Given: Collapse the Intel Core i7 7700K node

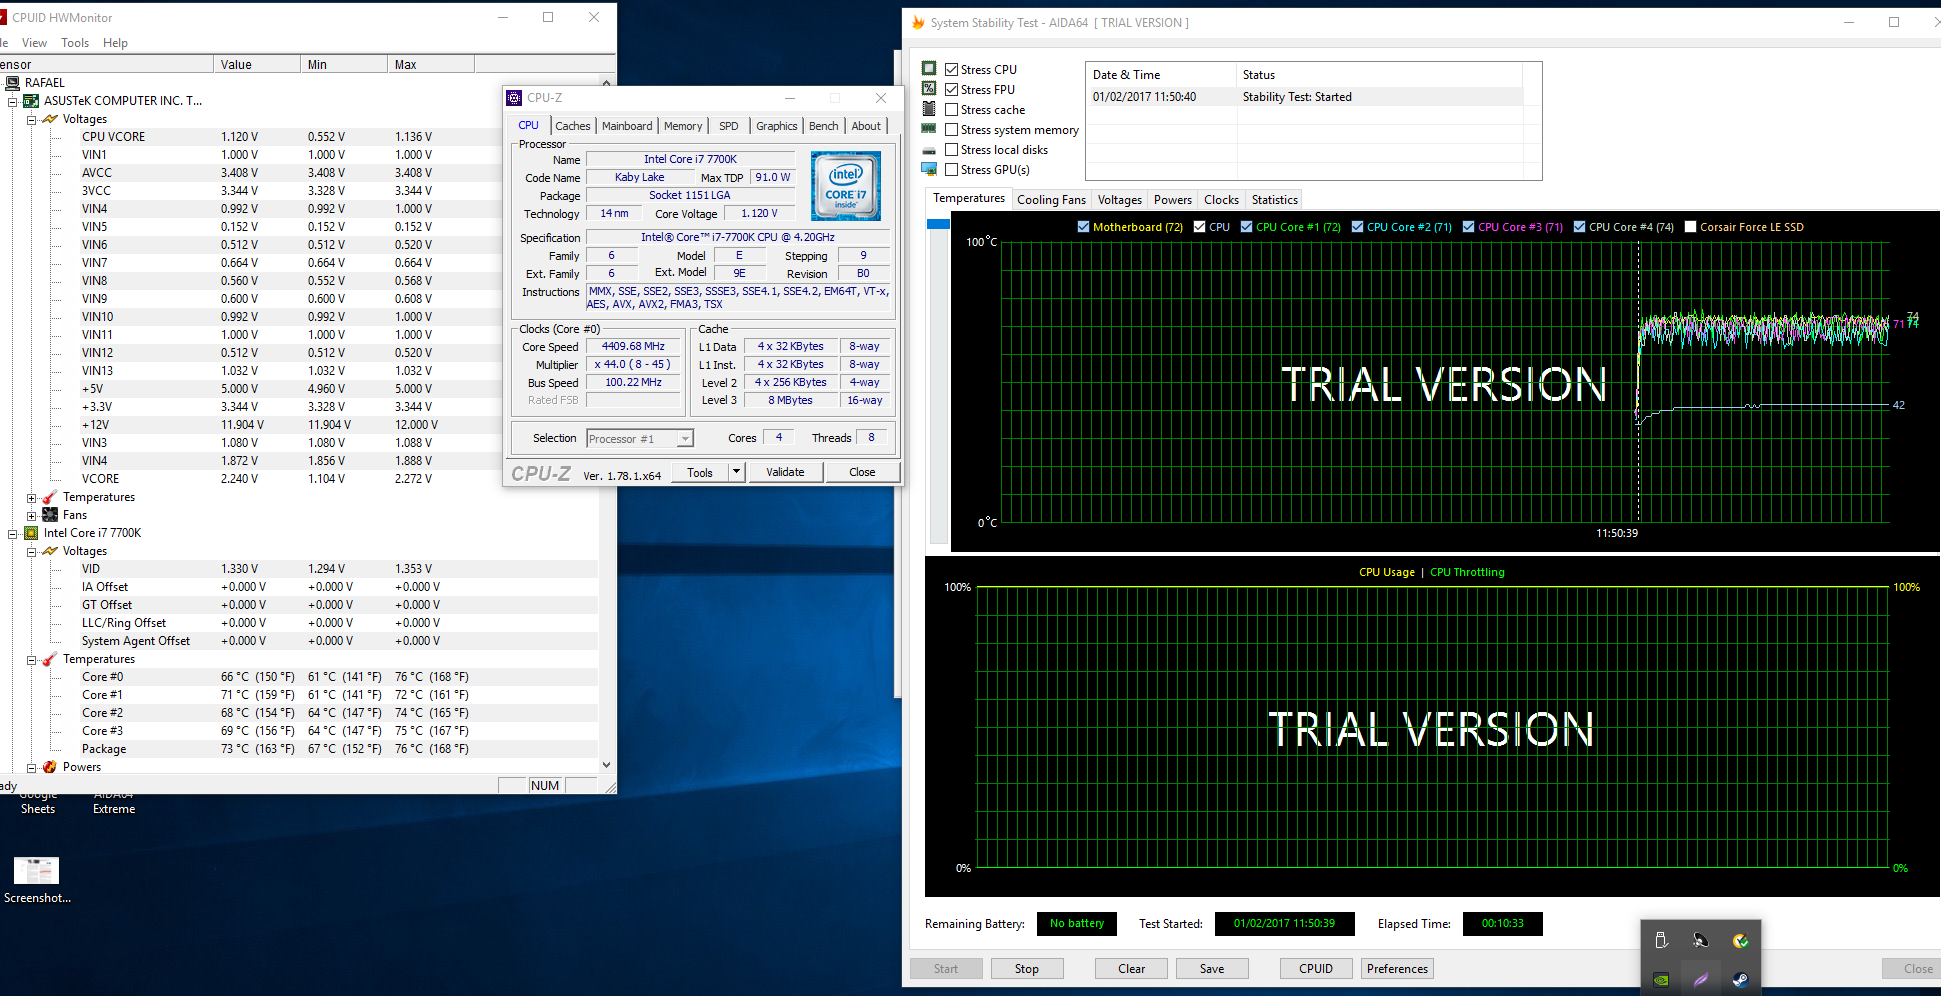Looking at the screenshot, I should (13, 533).
